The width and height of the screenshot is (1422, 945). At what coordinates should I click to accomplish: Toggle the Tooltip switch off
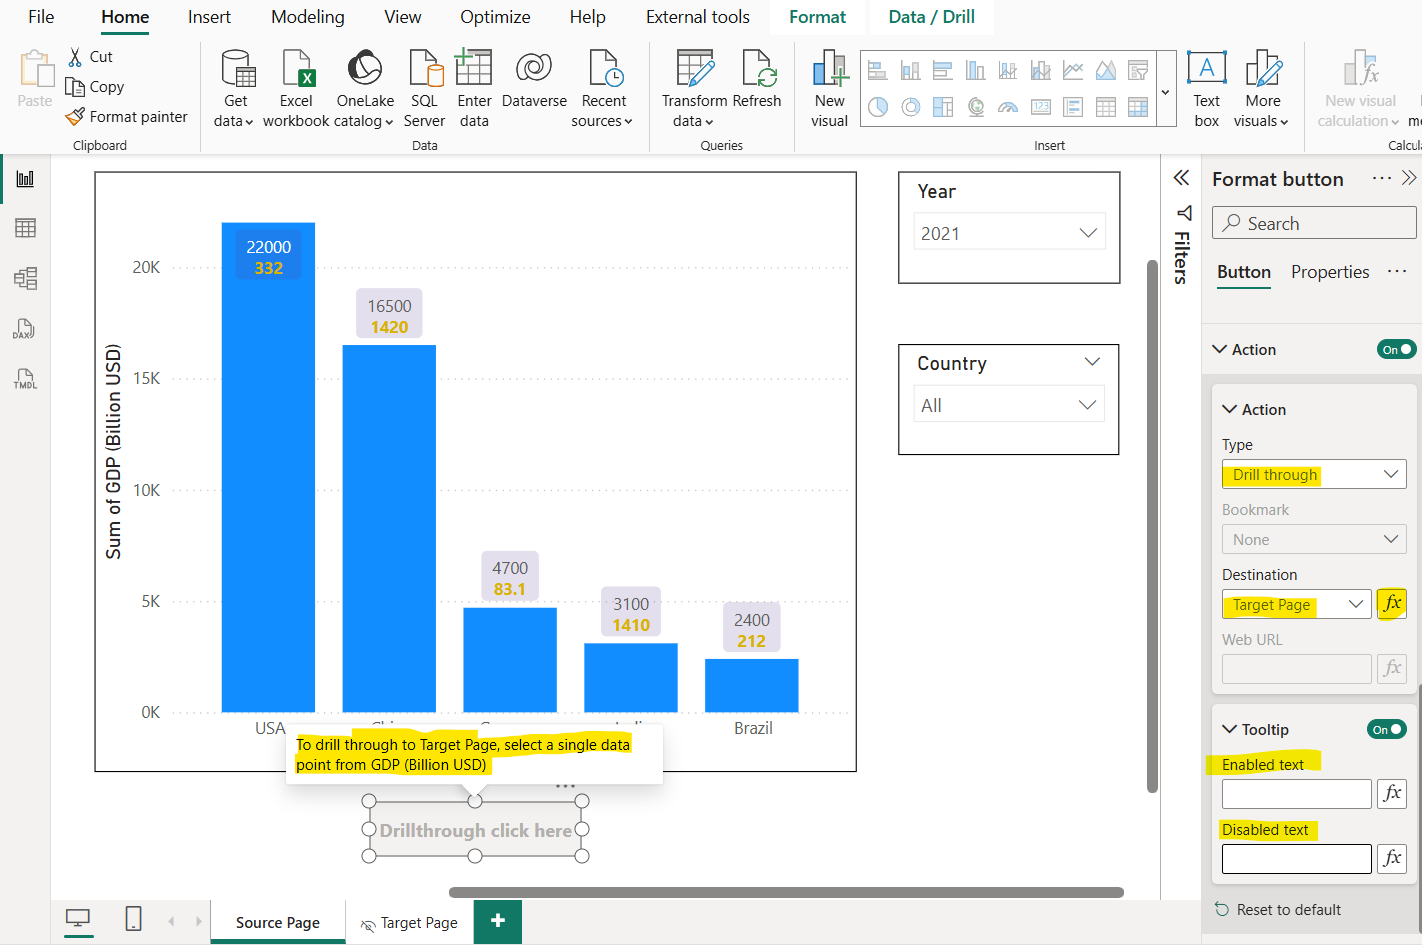1386,729
